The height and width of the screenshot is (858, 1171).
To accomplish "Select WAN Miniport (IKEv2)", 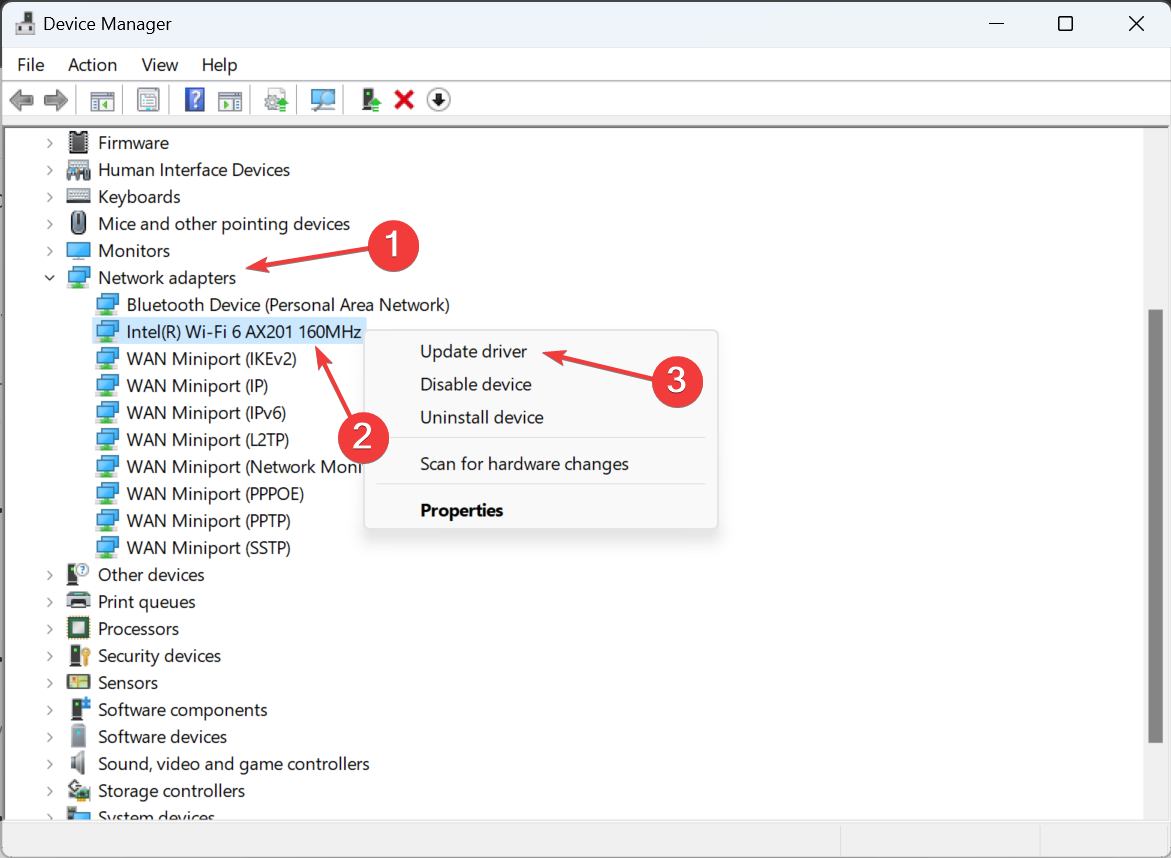I will (211, 358).
